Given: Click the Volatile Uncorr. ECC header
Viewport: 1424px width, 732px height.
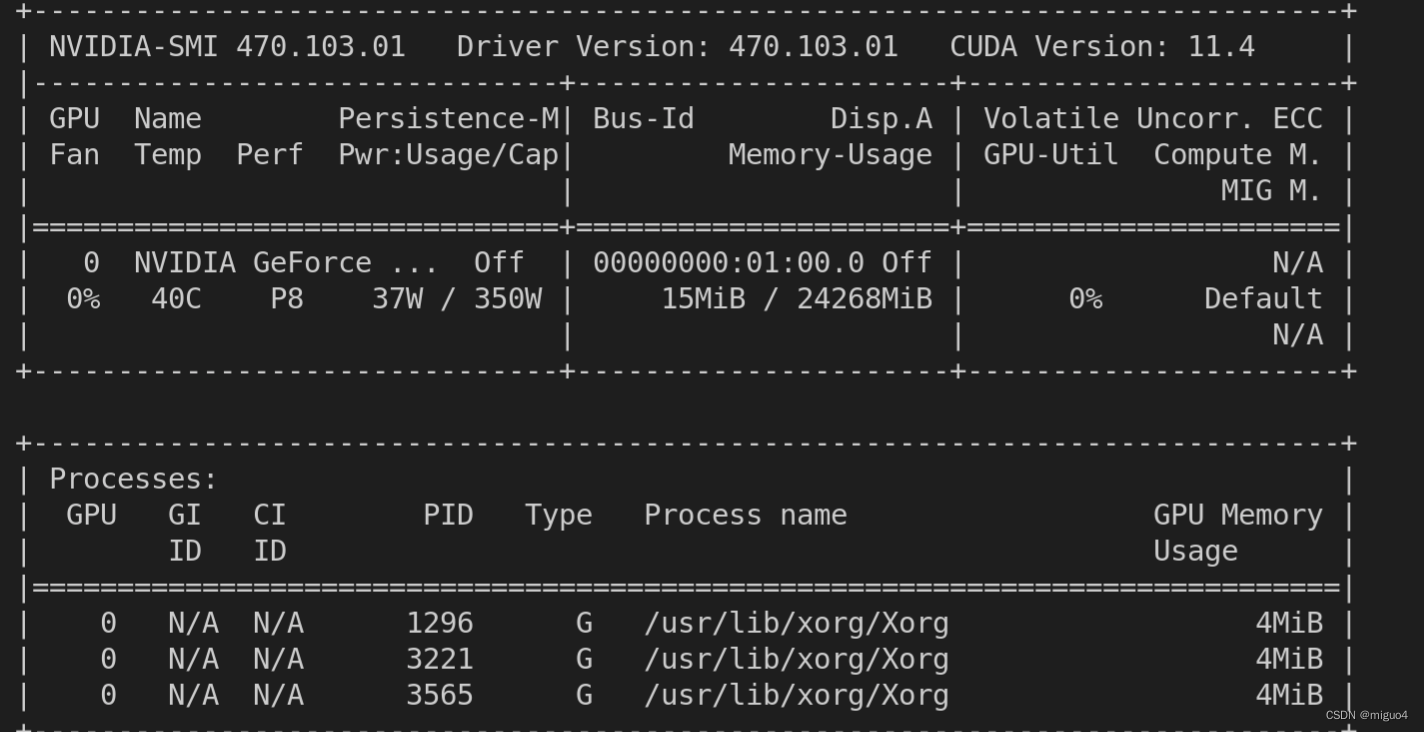Looking at the screenshot, I should click(x=1153, y=119).
